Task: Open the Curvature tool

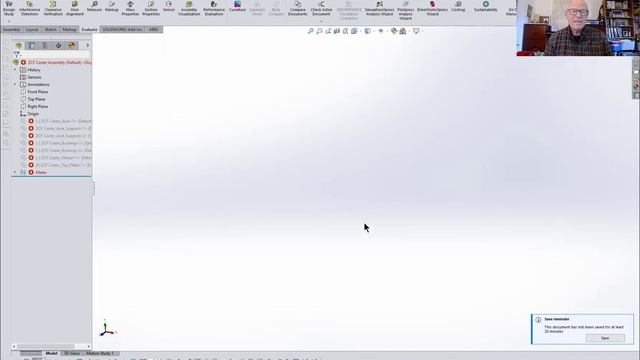Action: click(x=237, y=7)
